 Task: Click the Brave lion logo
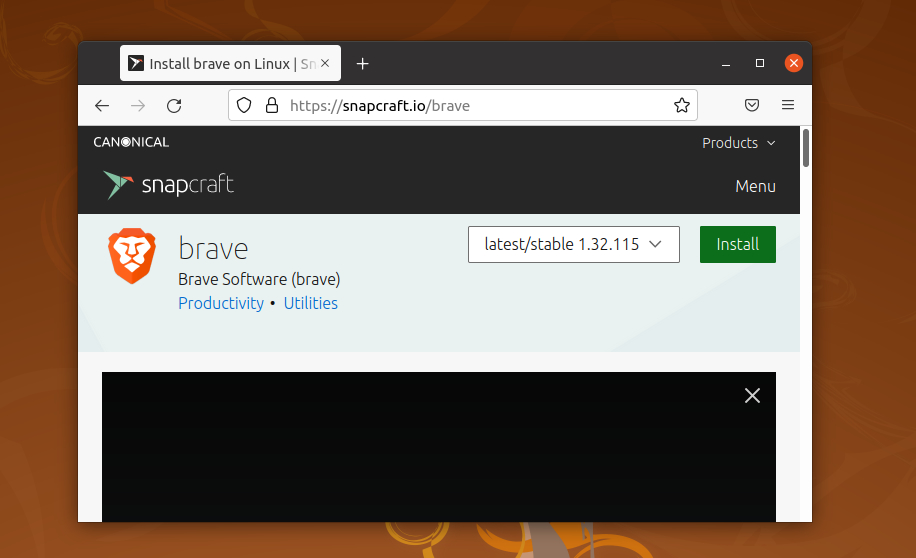tap(132, 256)
